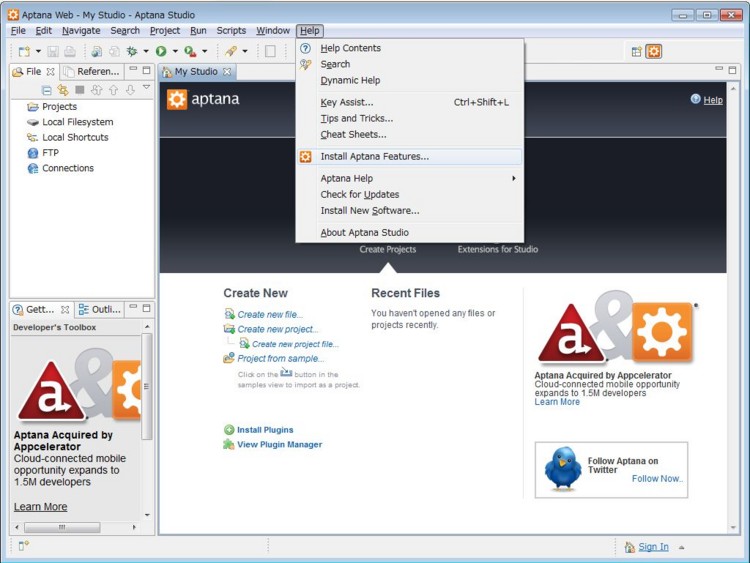This screenshot has width=750, height=563.
Task: Click the globe page preview toolbar icon
Action: coord(97,51)
